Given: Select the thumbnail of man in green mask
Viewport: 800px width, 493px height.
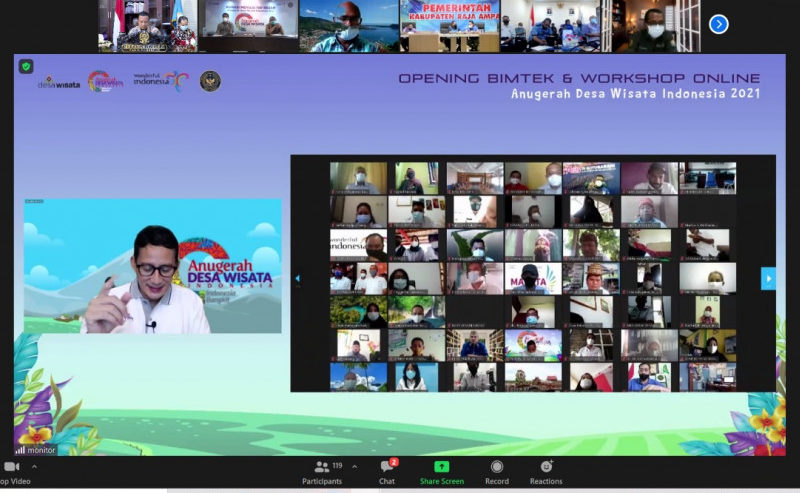Looking at the screenshot, I should [652, 26].
